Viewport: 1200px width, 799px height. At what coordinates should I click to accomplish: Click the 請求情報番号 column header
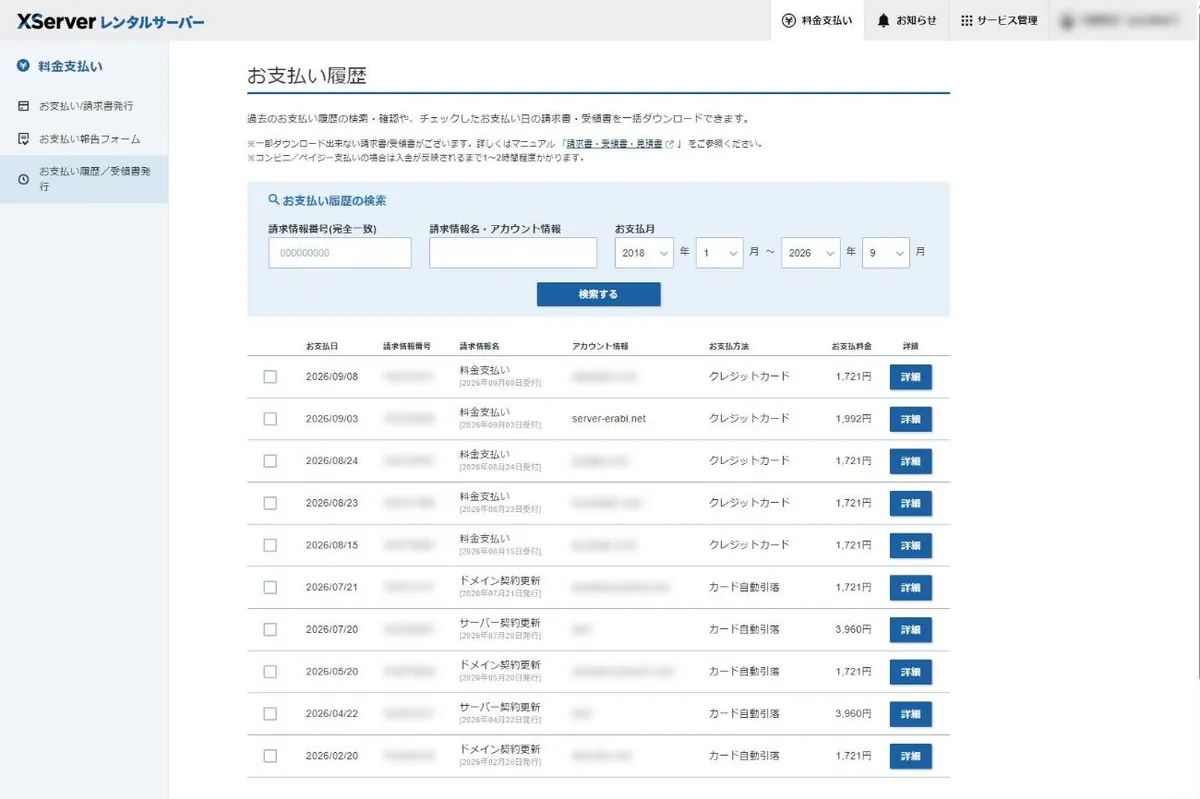(407, 346)
